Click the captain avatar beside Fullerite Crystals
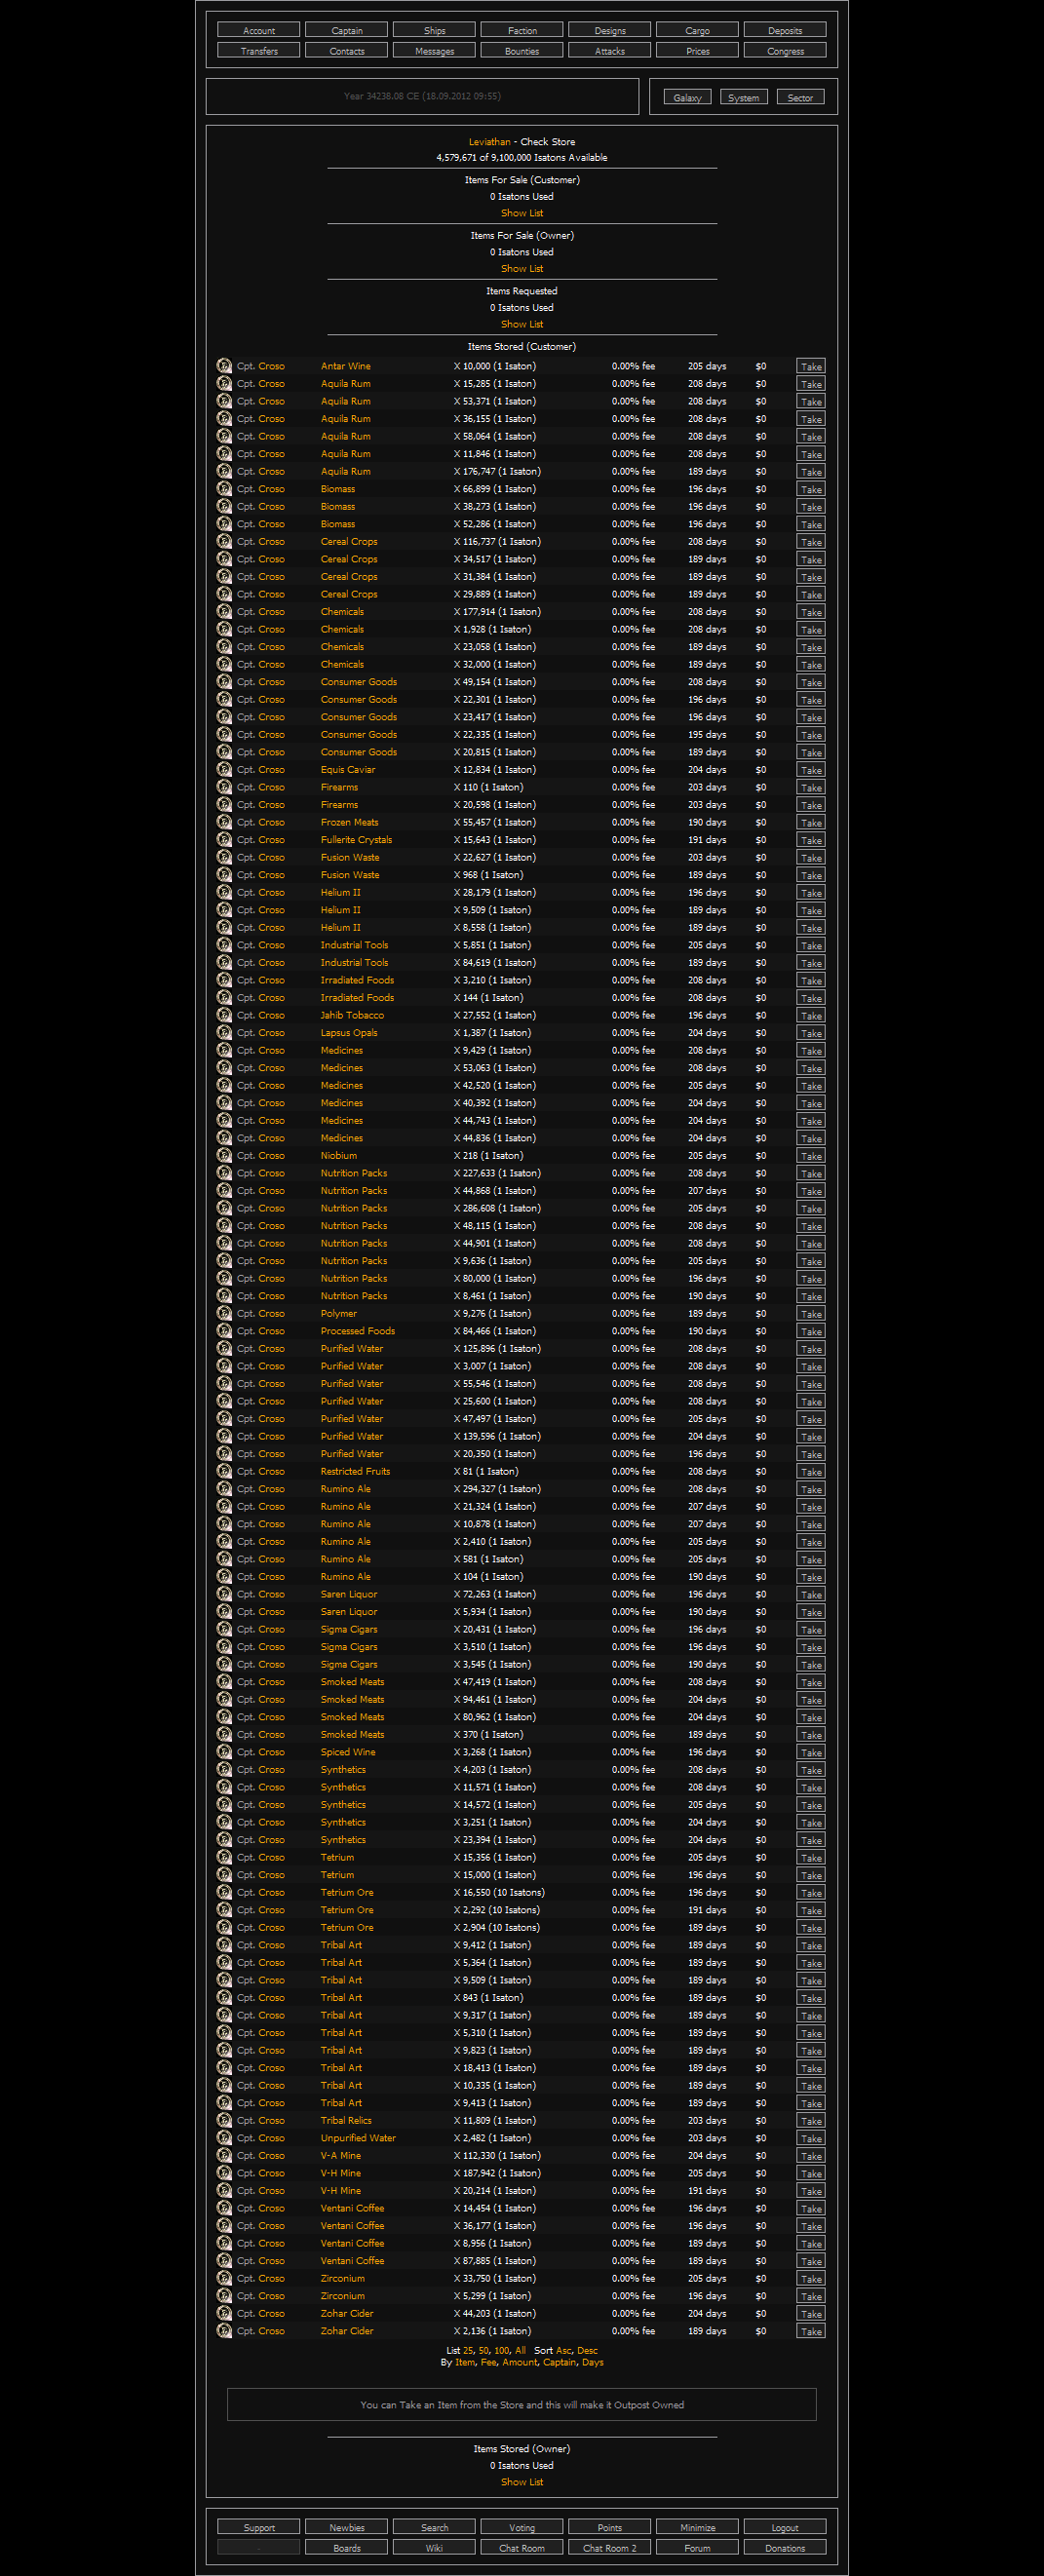Image resolution: width=1044 pixels, height=2576 pixels. click(x=224, y=840)
